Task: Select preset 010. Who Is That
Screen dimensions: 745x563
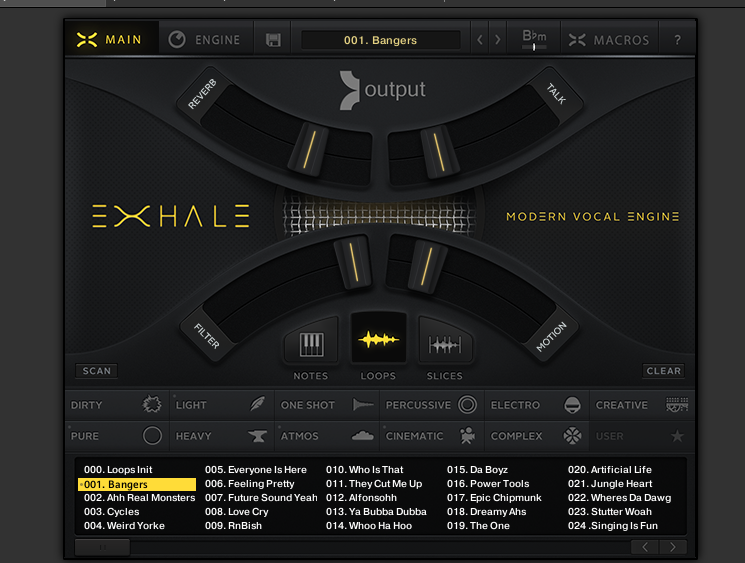Action: (364, 469)
